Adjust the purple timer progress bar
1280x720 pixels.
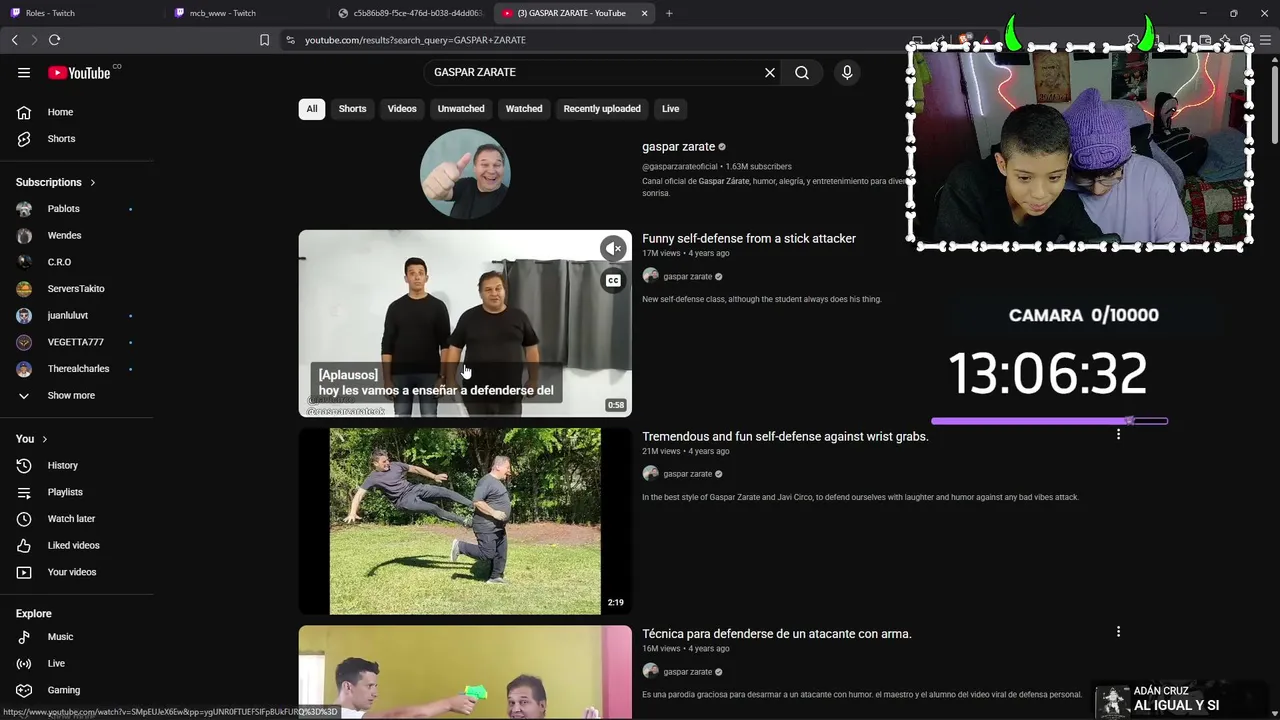click(1049, 421)
